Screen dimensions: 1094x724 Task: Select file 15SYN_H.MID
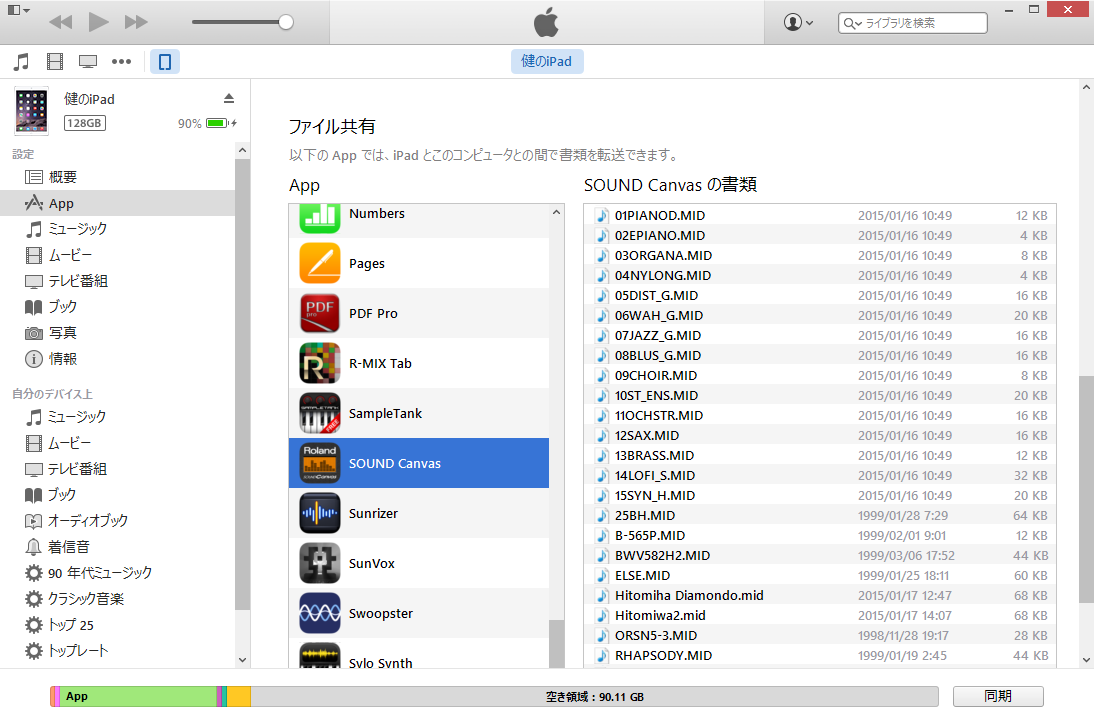pyautogui.click(x=820, y=495)
